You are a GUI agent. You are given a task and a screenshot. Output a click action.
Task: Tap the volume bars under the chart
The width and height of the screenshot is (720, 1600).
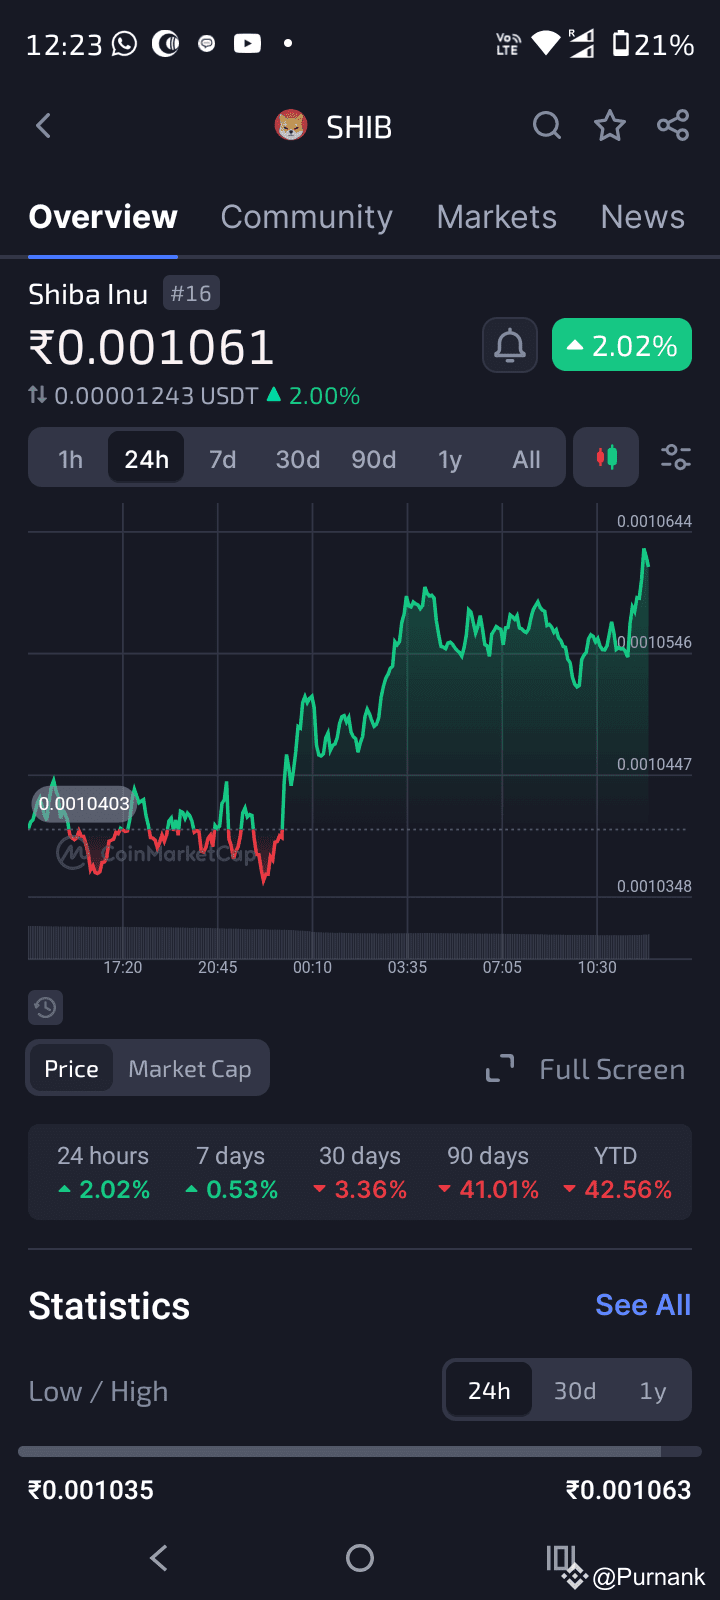(x=338, y=943)
